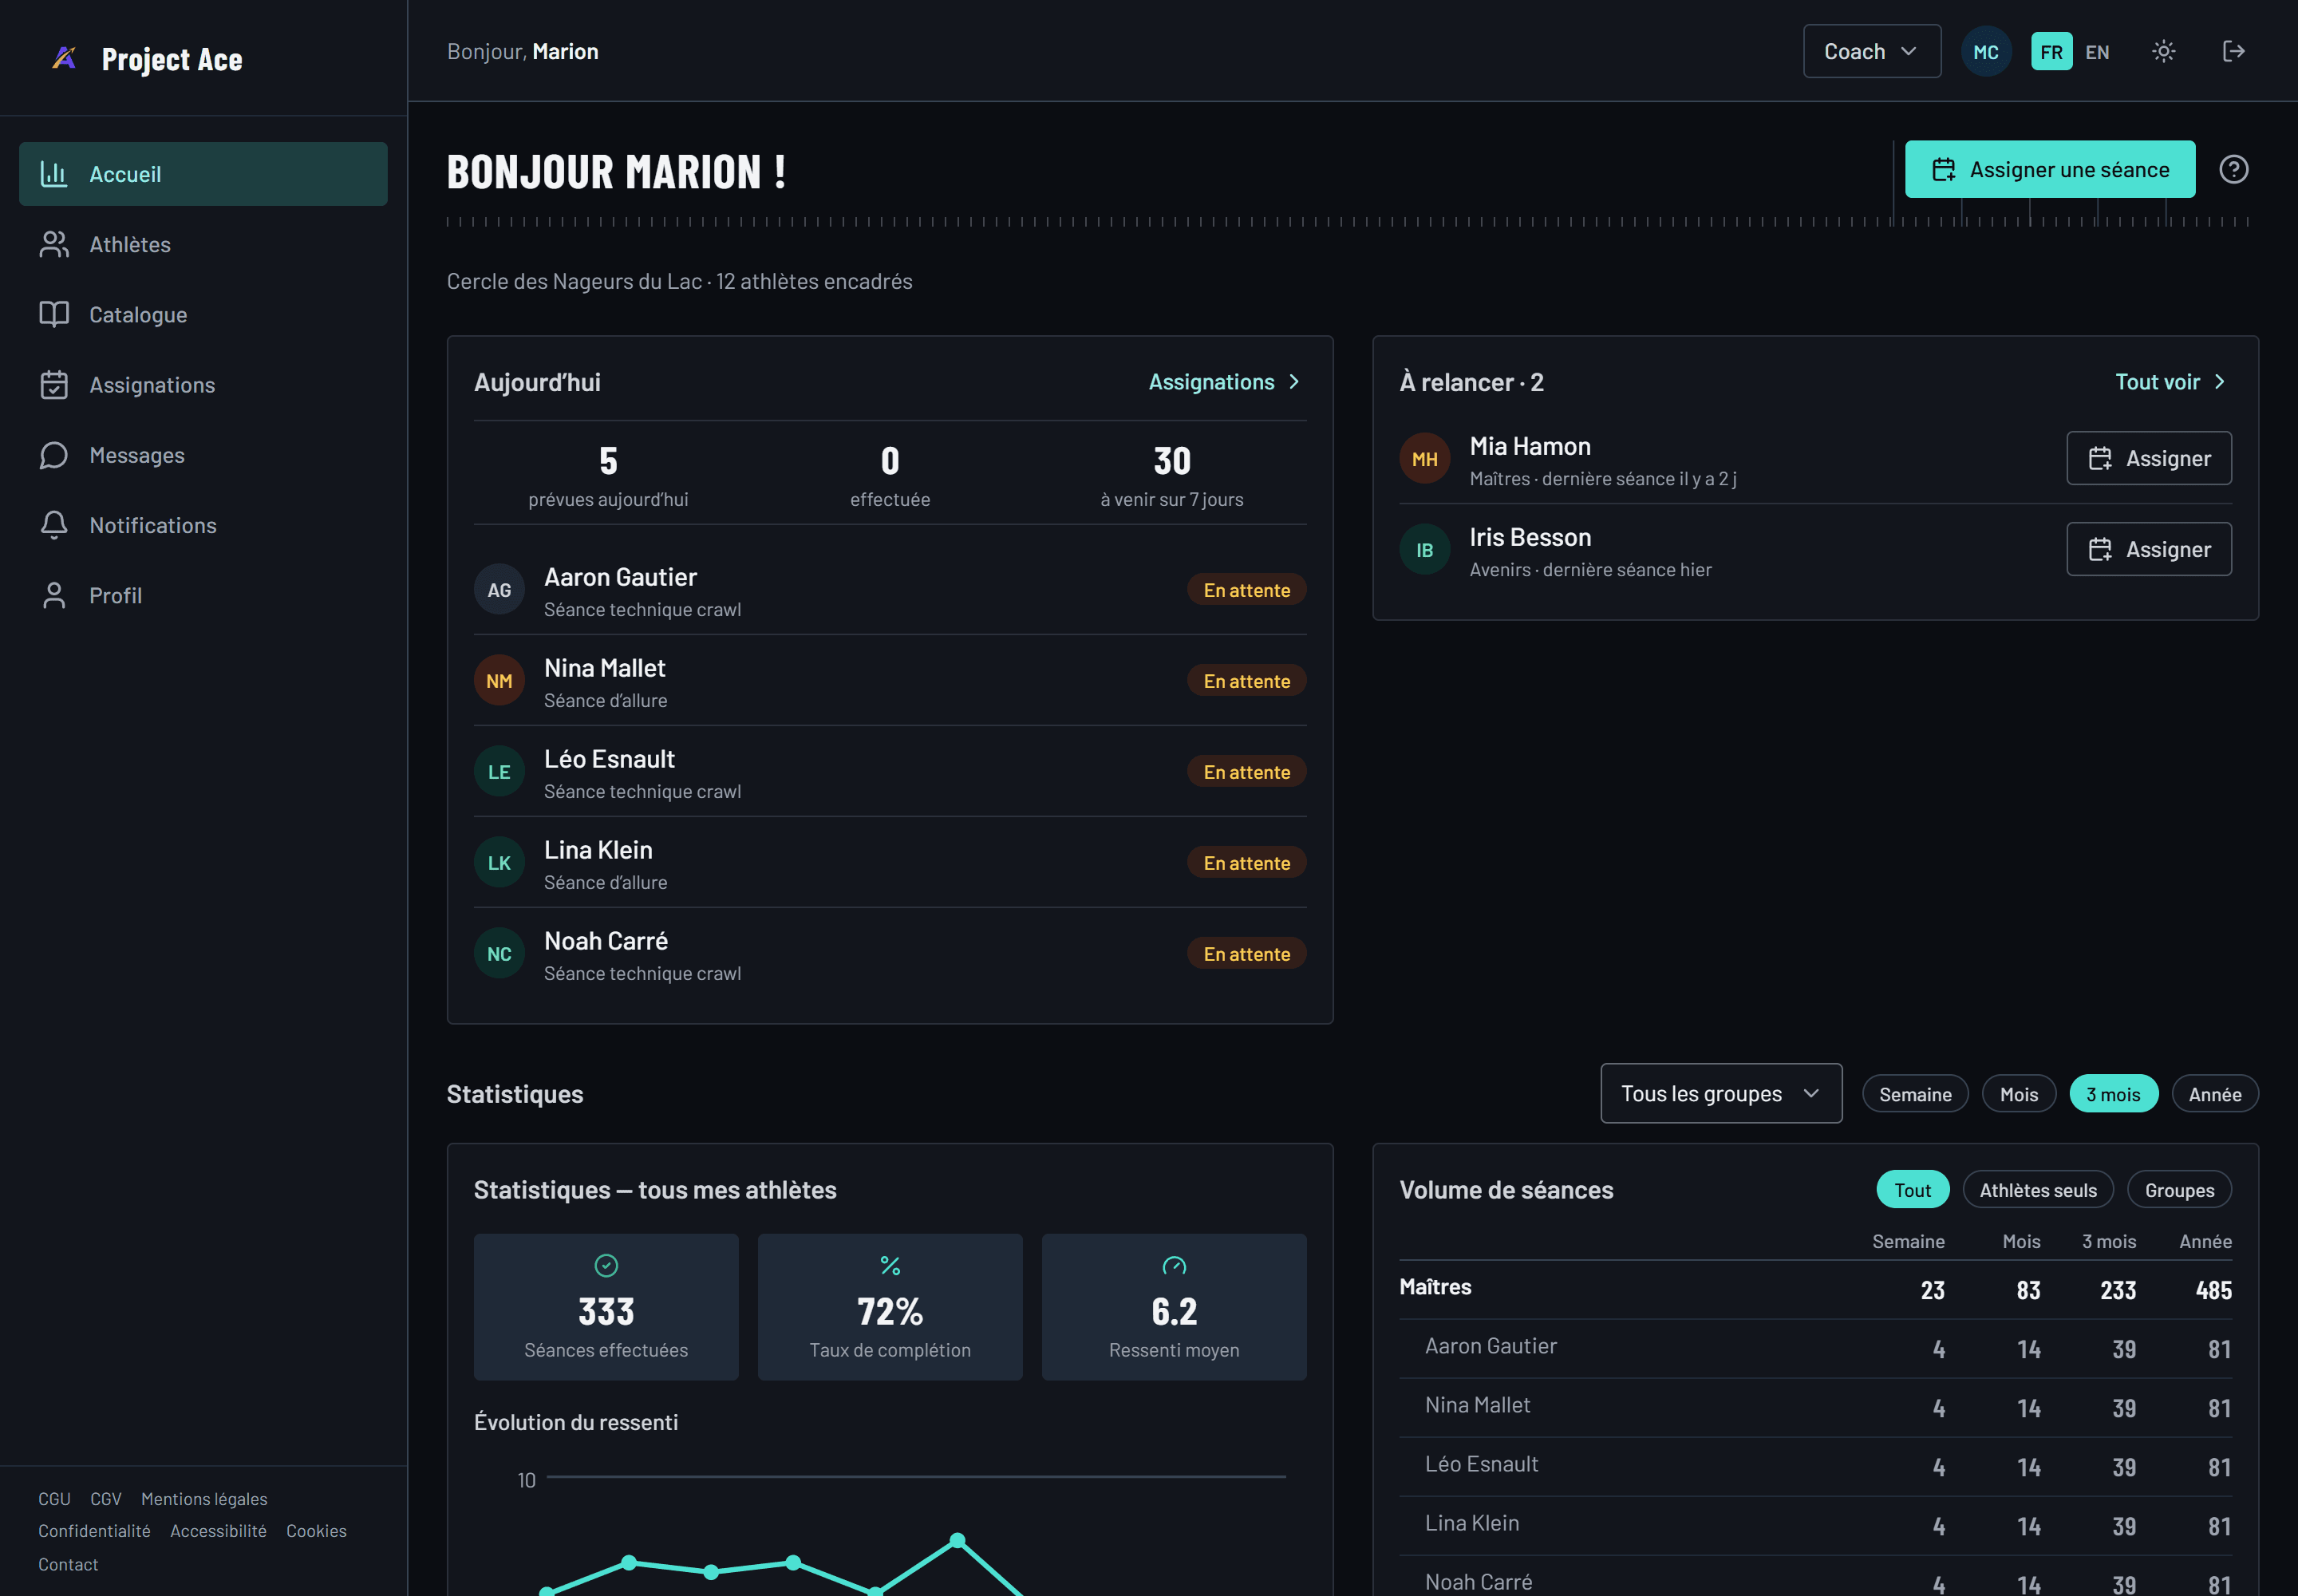
Task: Click Iris Besson's IB avatar
Action: (1424, 549)
